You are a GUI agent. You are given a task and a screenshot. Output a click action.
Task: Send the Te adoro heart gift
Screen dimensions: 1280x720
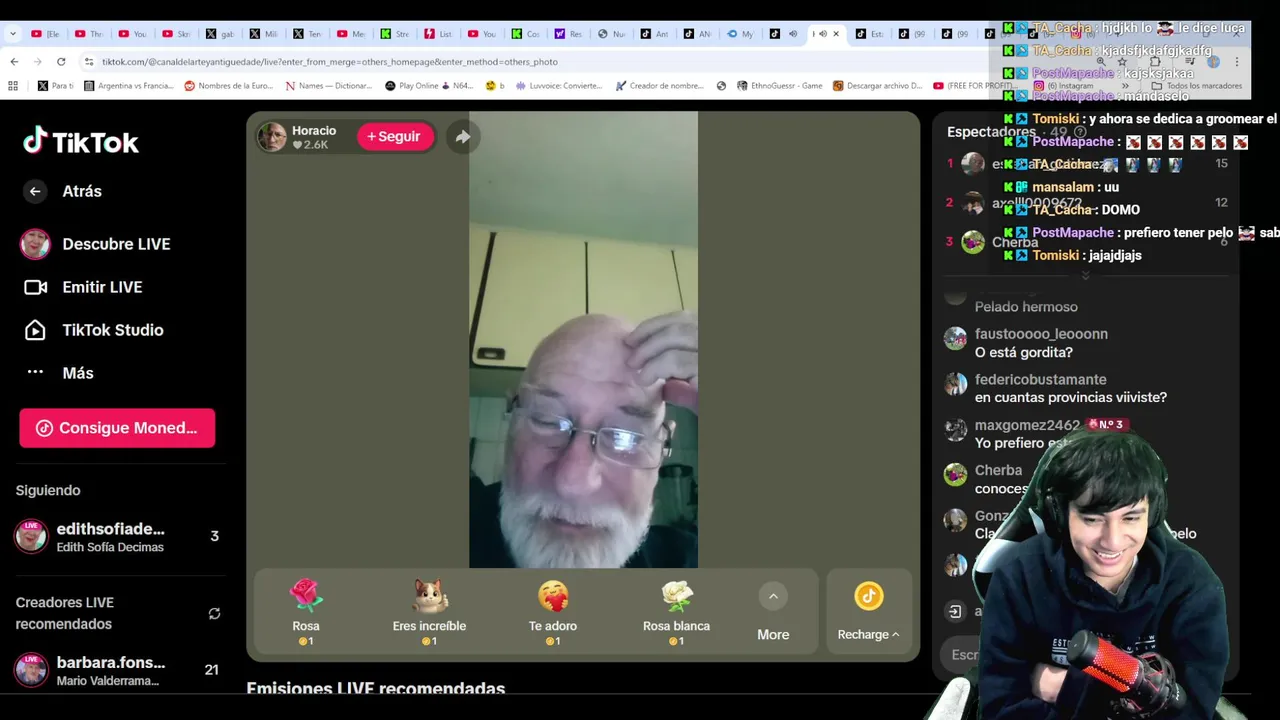pyautogui.click(x=553, y=612)
